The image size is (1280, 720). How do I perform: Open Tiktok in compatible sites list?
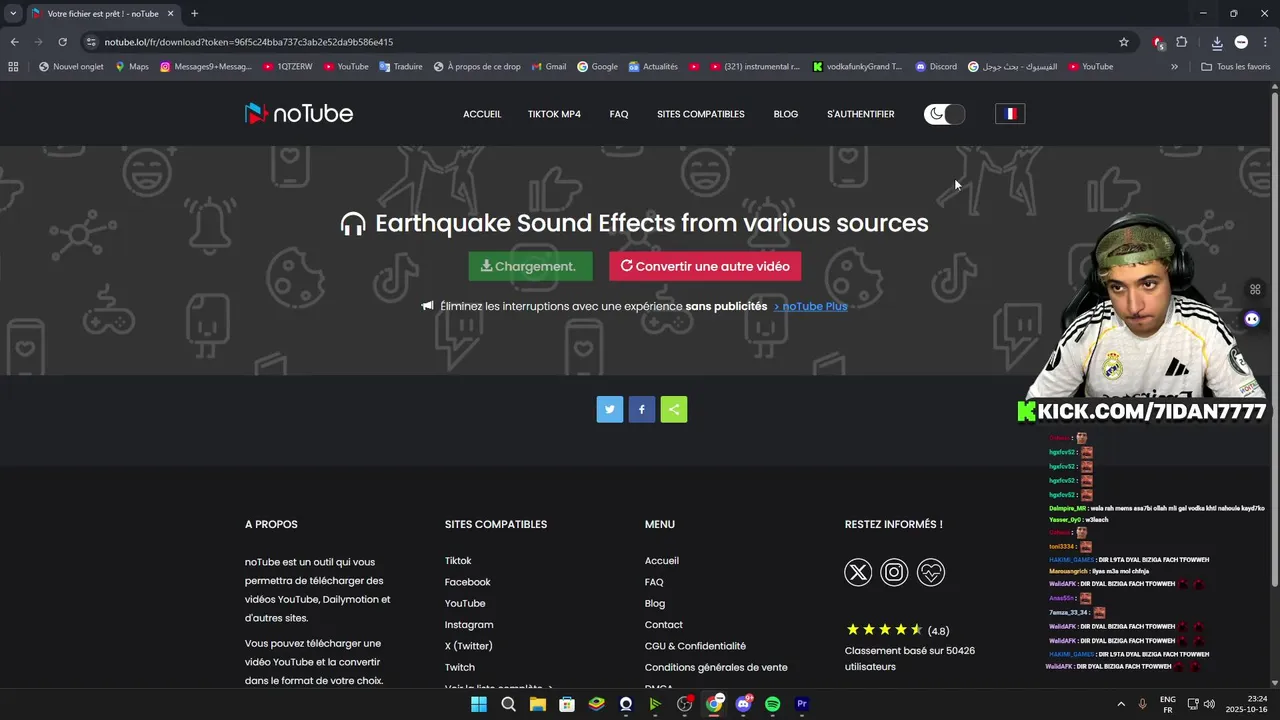click(x=458, y=561)
